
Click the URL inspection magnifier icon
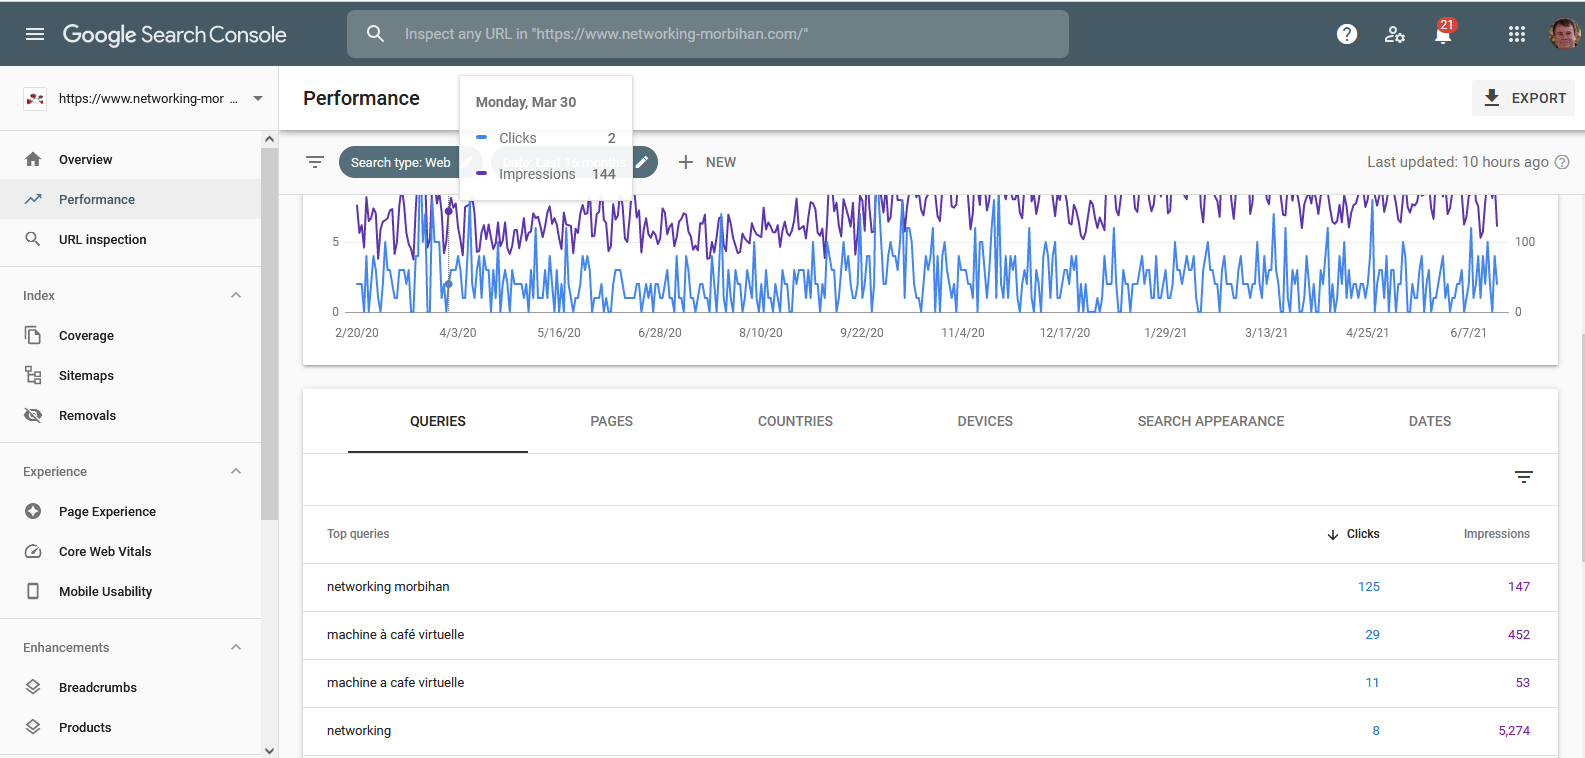click(x=33, y=239)
